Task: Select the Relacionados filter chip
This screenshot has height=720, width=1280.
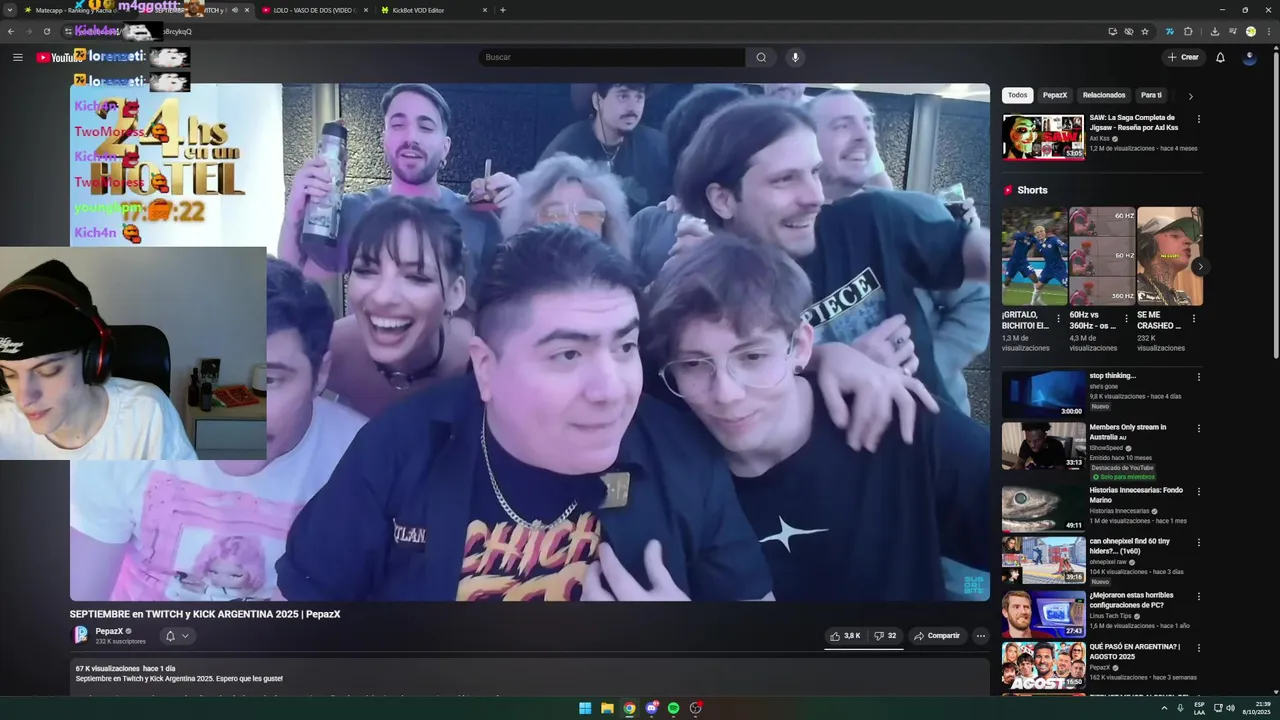Action: click(x=1104, y=95)
